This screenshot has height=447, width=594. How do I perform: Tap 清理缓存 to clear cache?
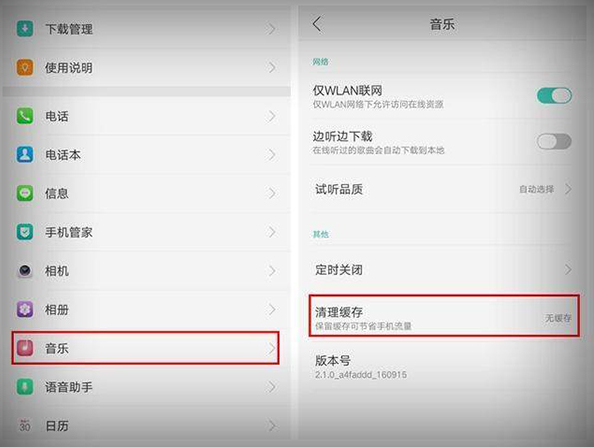[444, 316]
